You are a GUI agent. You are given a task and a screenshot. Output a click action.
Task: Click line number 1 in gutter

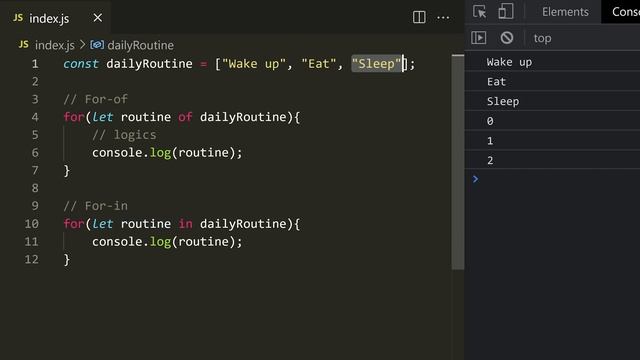(35, 64)
